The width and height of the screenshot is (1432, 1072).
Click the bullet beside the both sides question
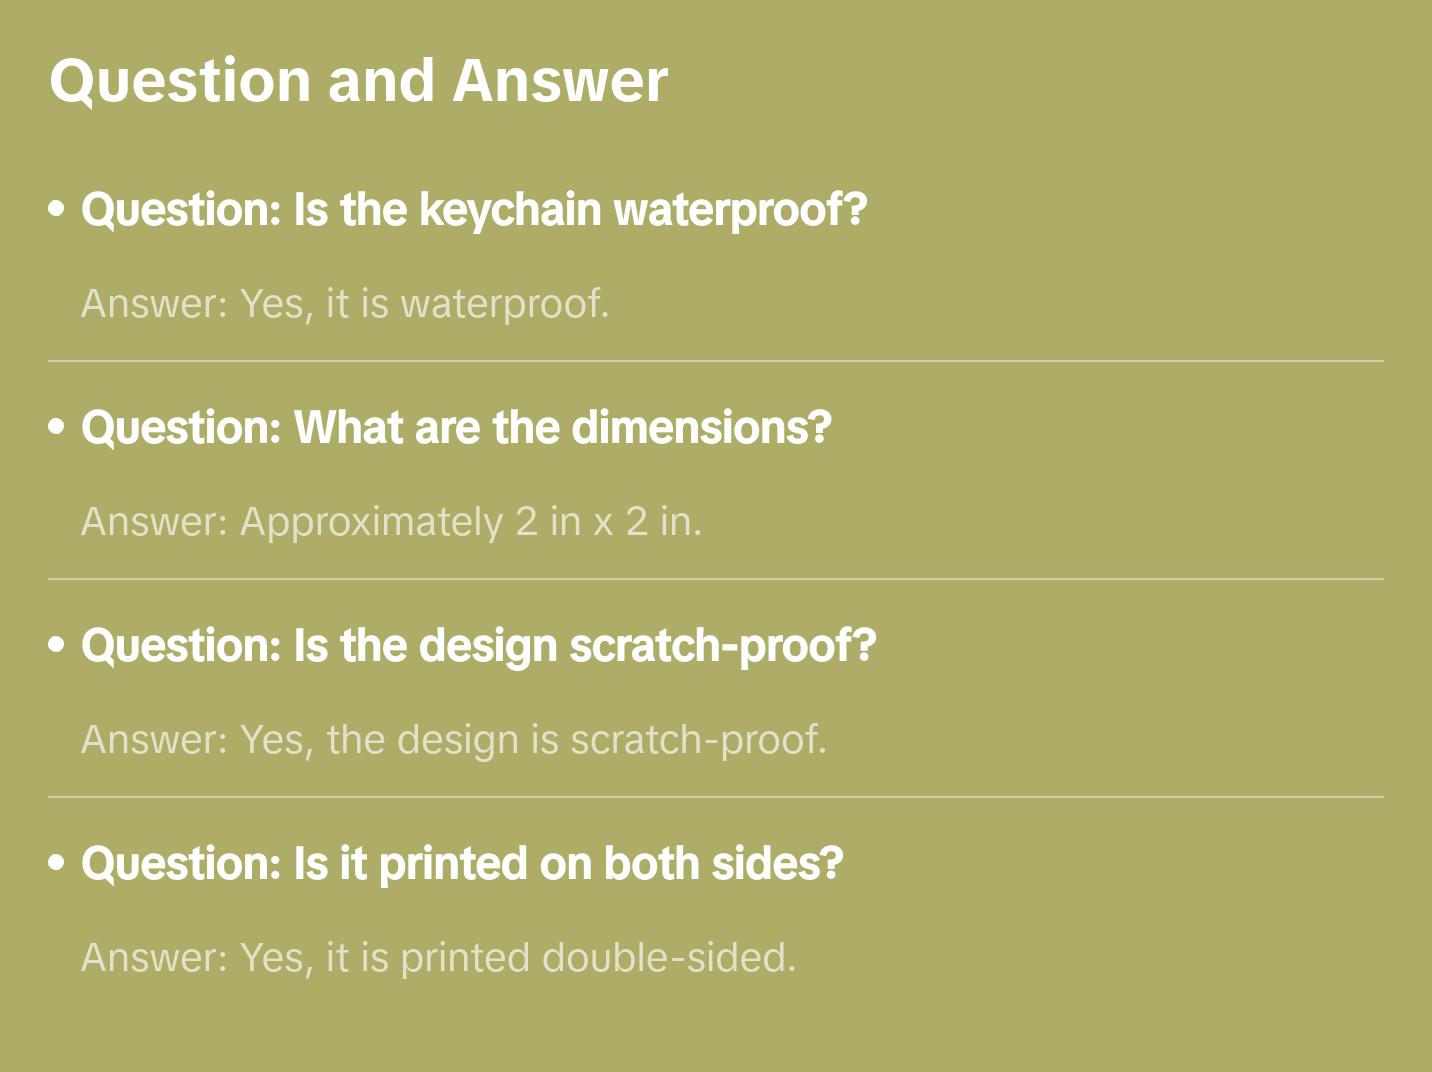[57, 863]
